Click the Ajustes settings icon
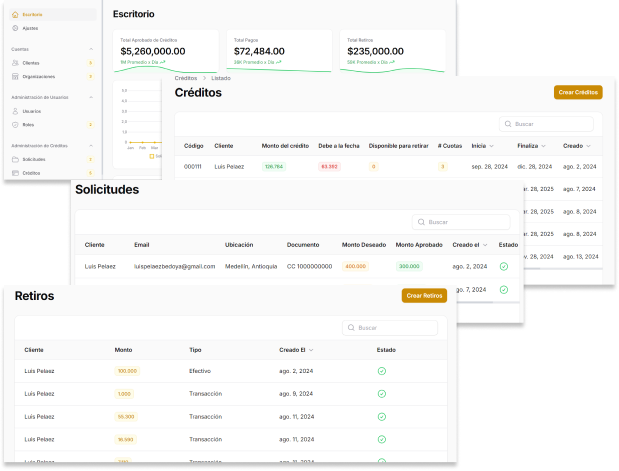Screen dimensions: 619x471 click(15, 28)
